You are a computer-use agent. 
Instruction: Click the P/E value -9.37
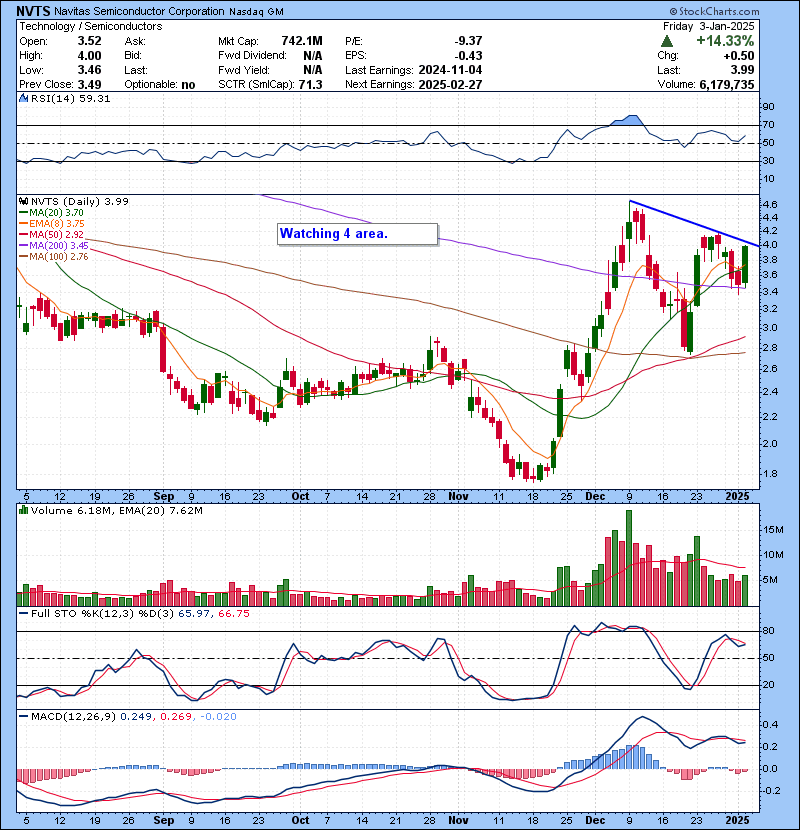(469, 41)
